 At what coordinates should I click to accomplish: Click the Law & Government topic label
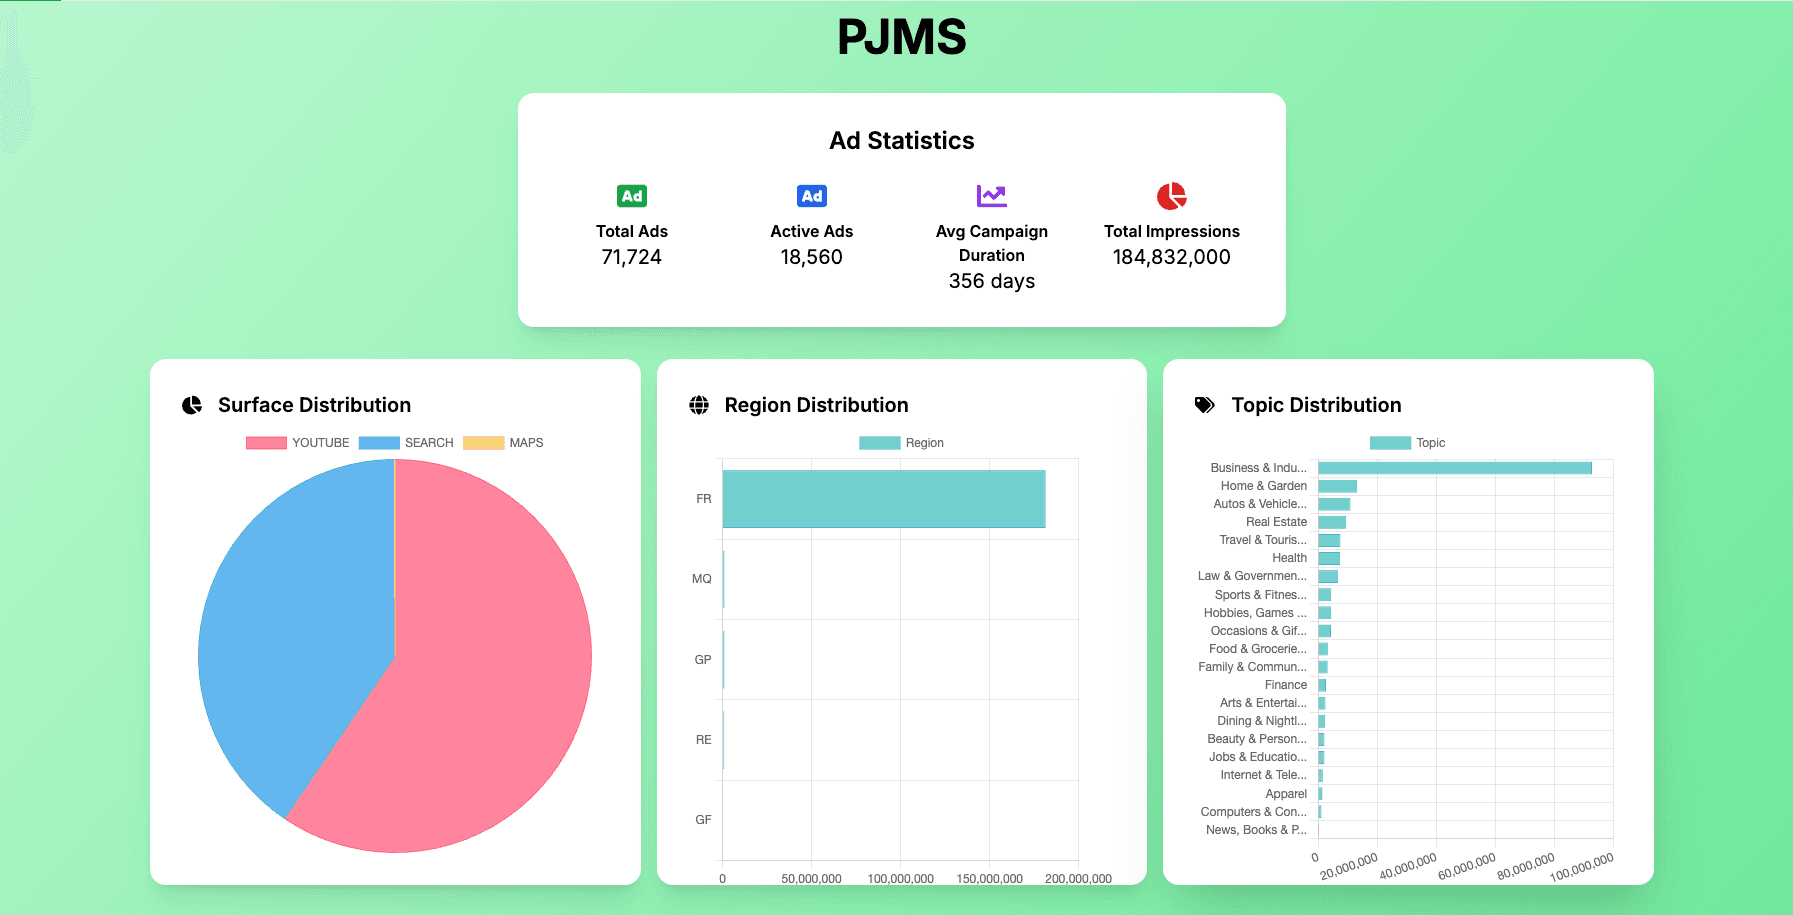1252,576
